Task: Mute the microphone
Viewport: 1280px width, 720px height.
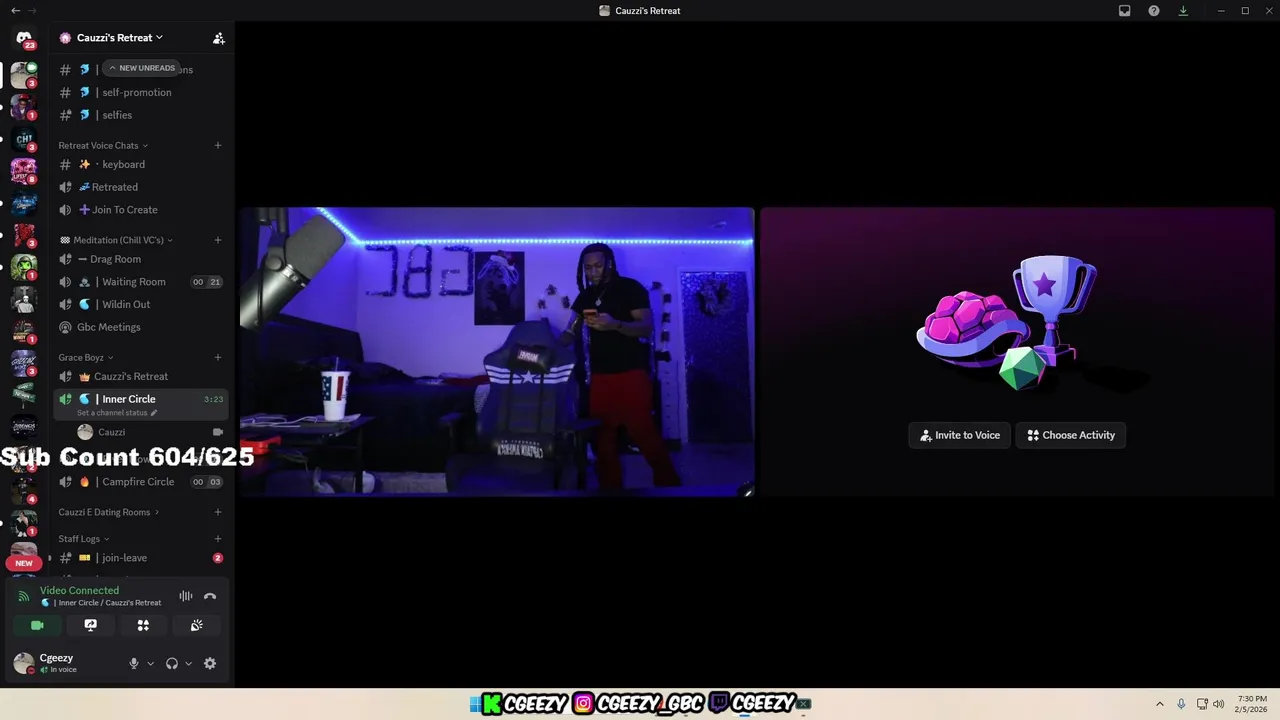Action: pos(134,663)
